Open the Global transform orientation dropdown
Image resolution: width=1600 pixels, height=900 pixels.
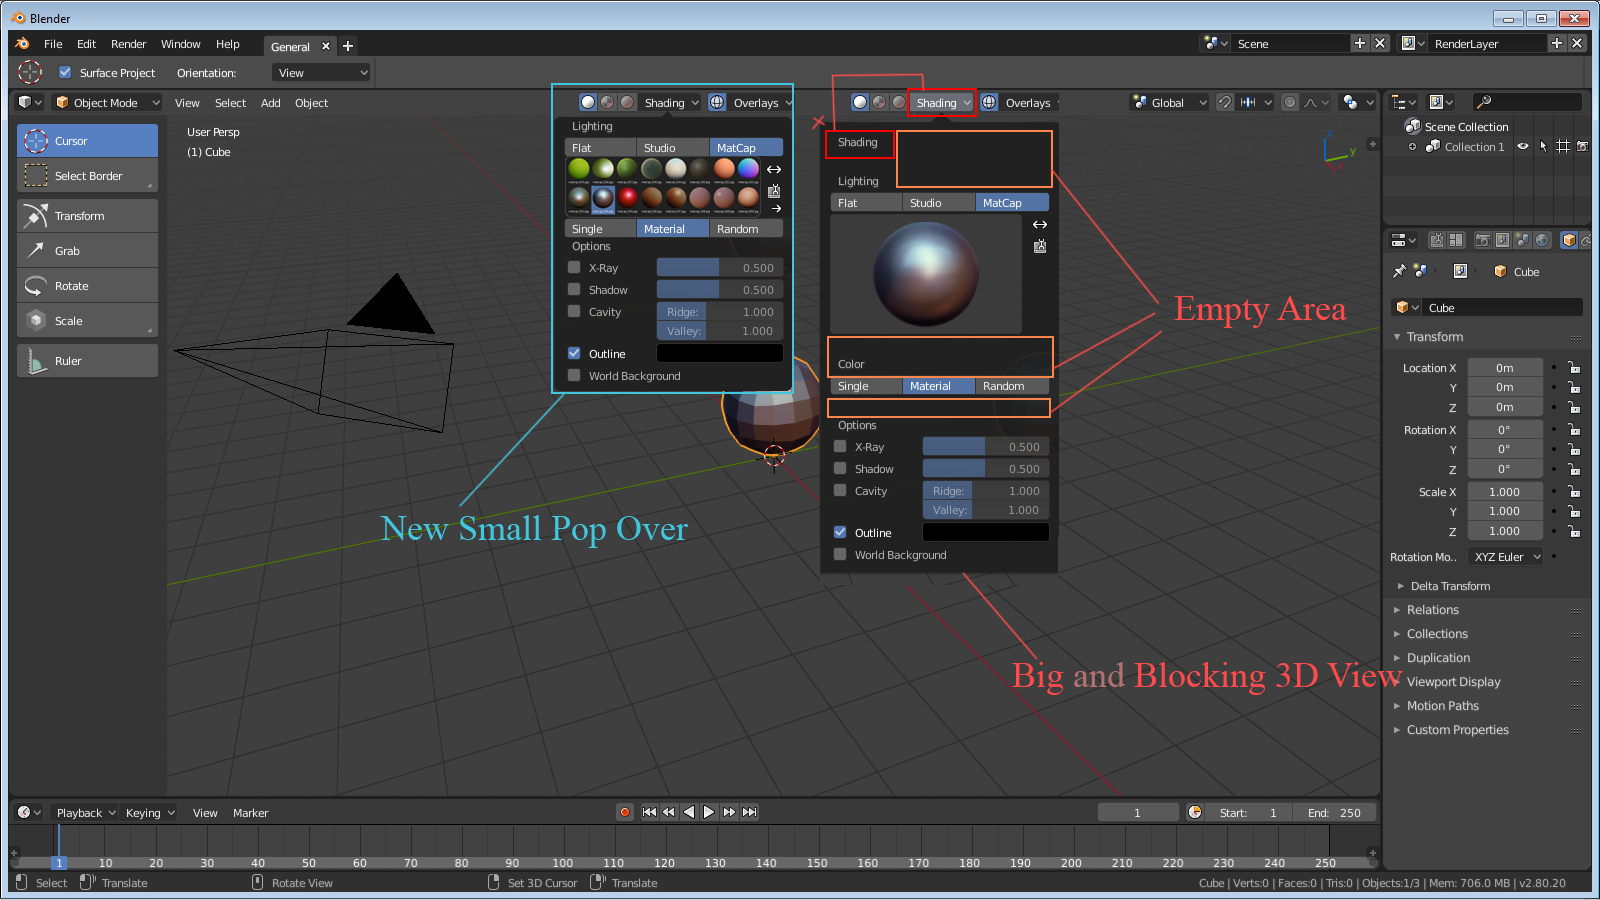click(x=1169, y=102)
